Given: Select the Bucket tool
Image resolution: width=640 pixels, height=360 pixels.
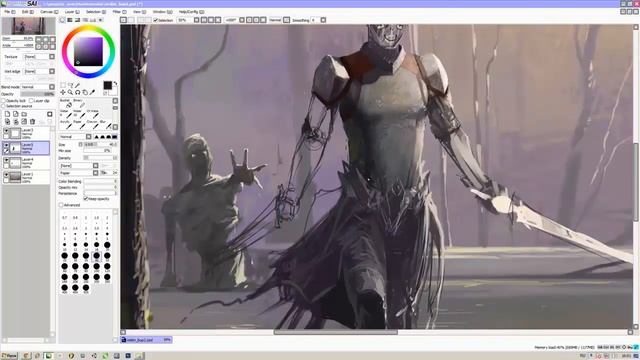Looking at the screenshot, I should point(67,103).
